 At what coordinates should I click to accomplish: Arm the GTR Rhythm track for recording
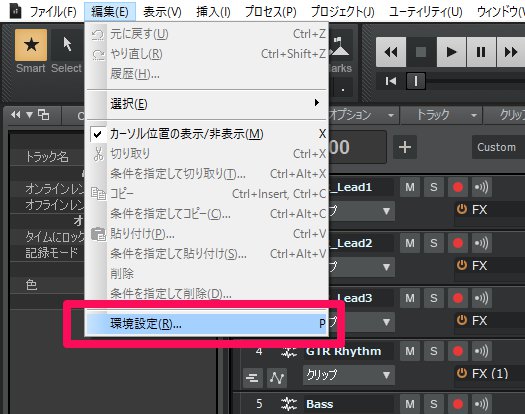point(458,351)
